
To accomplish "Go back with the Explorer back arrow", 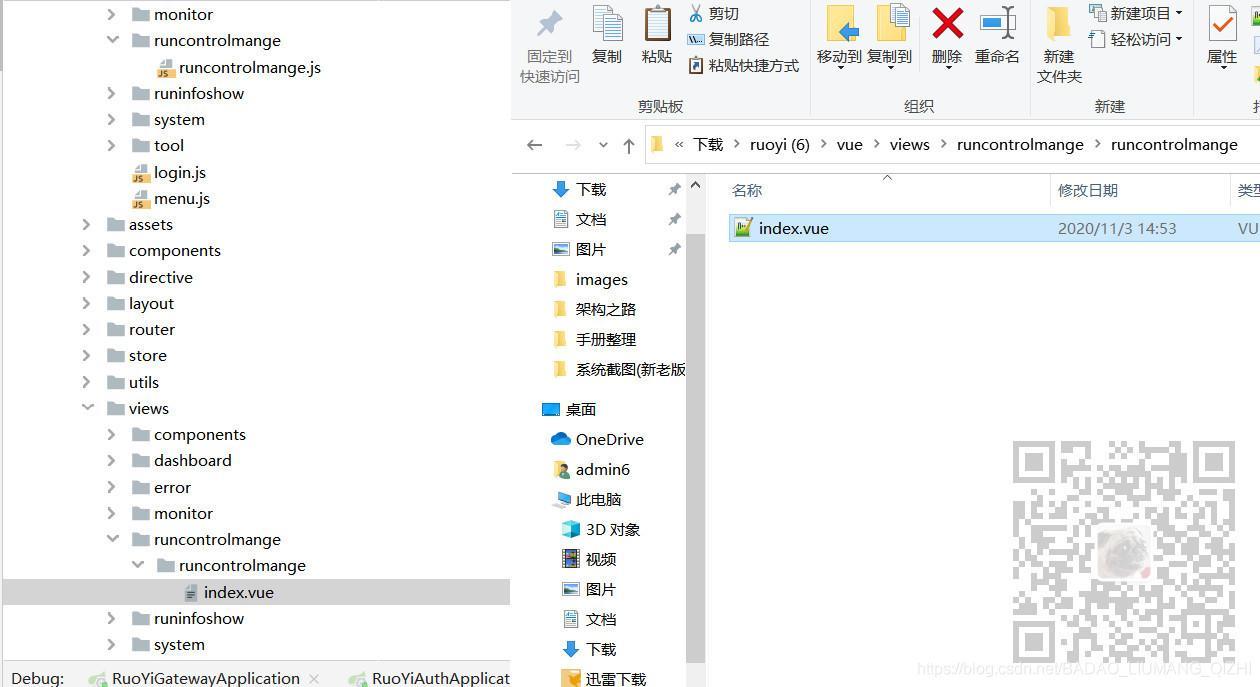I will [x=535, y=145].
